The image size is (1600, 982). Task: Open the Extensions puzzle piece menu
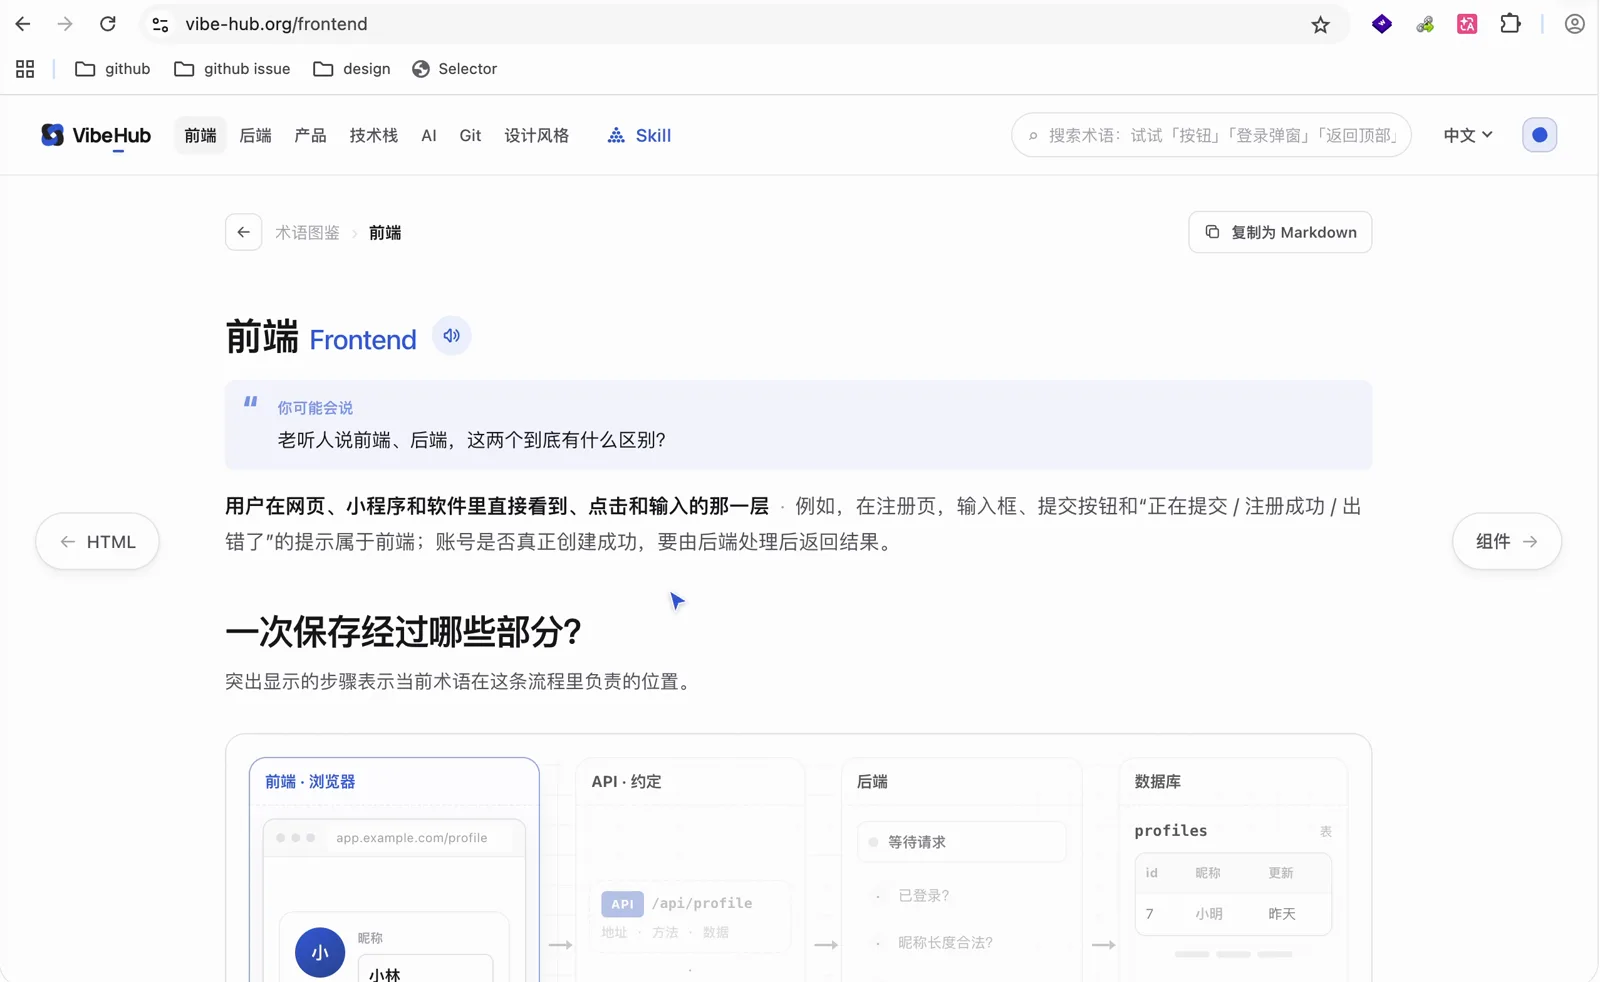point(1510,24)
